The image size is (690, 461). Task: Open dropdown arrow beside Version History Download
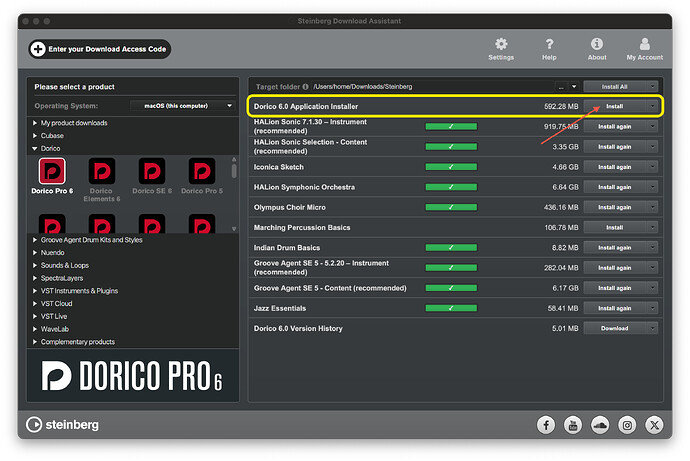[x=652, y=328]
